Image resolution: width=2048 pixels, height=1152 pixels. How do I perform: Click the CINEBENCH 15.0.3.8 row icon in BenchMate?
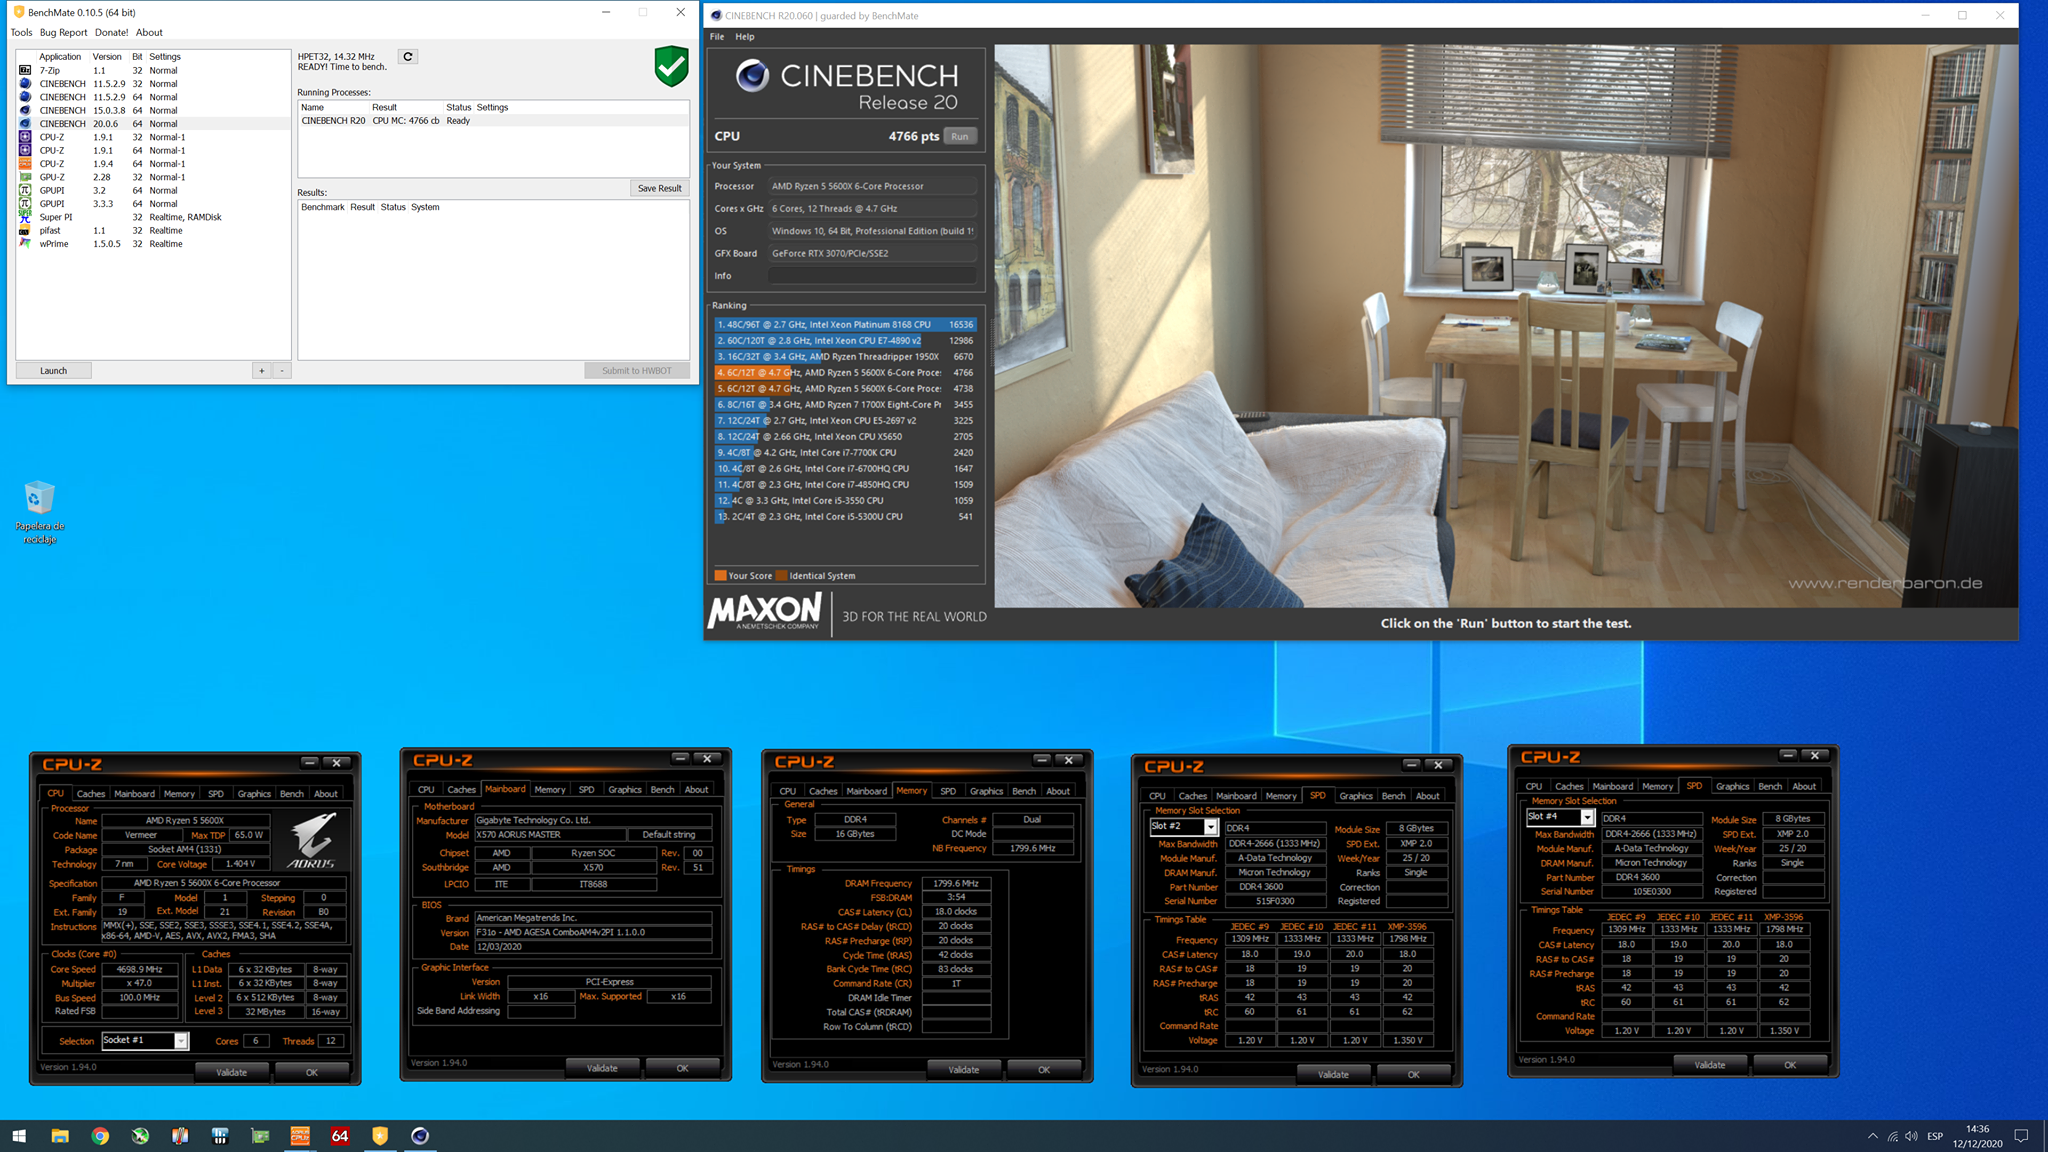(x=25, y=110)
